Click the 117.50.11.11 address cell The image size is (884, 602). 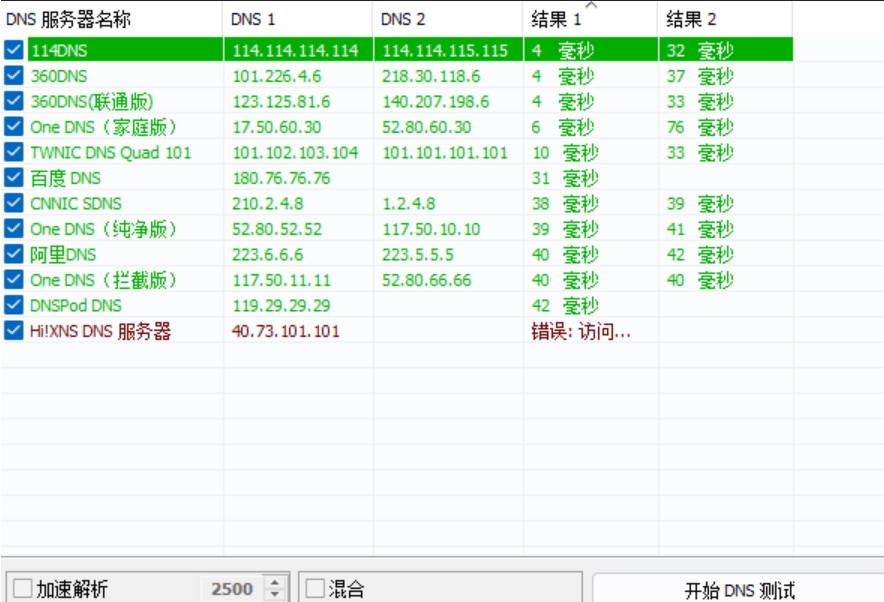[x=298, y=280]
